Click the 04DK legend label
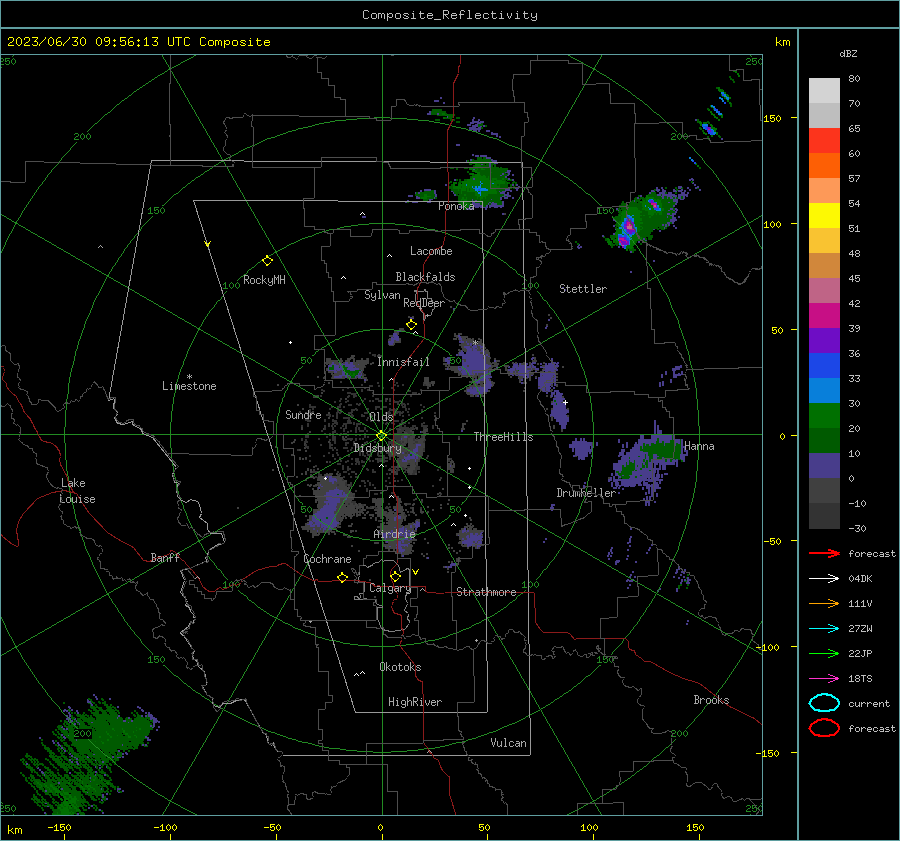Viewport: 900px width, 841px height. 860,578
